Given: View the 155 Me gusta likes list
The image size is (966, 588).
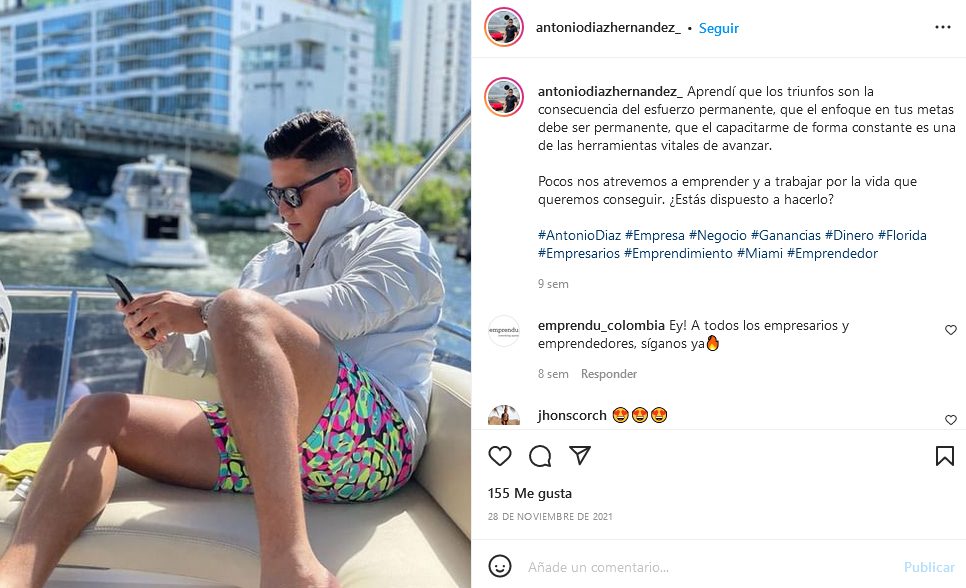Looking at the screenshot, I should pos(530,493).
